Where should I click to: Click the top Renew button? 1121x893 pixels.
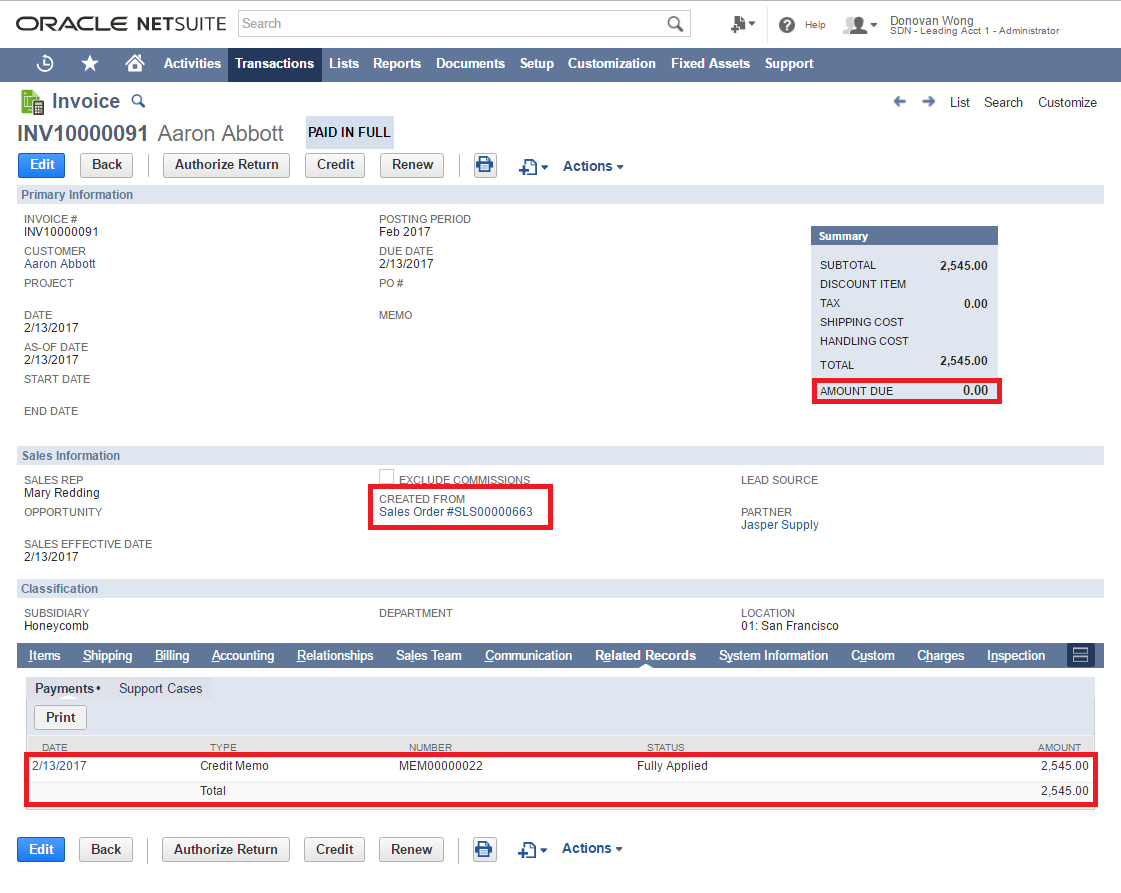click(413, 165)
